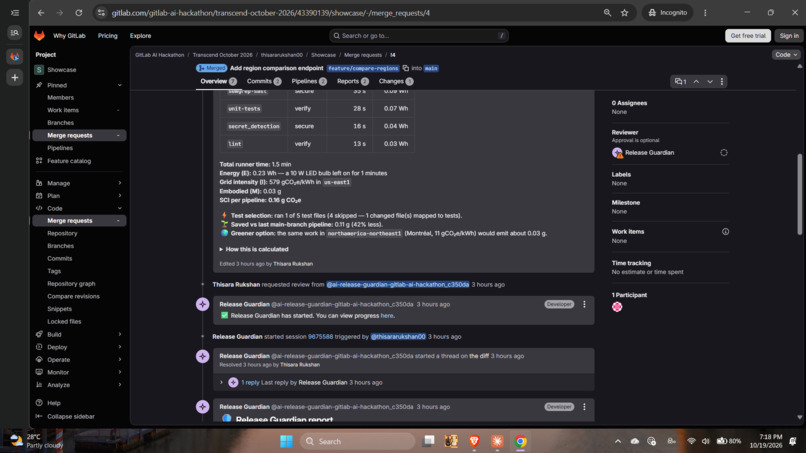Open @thisararukshan00 mention link
The width and height of the screenshot is (806, 453).
[x=398, y=337]
